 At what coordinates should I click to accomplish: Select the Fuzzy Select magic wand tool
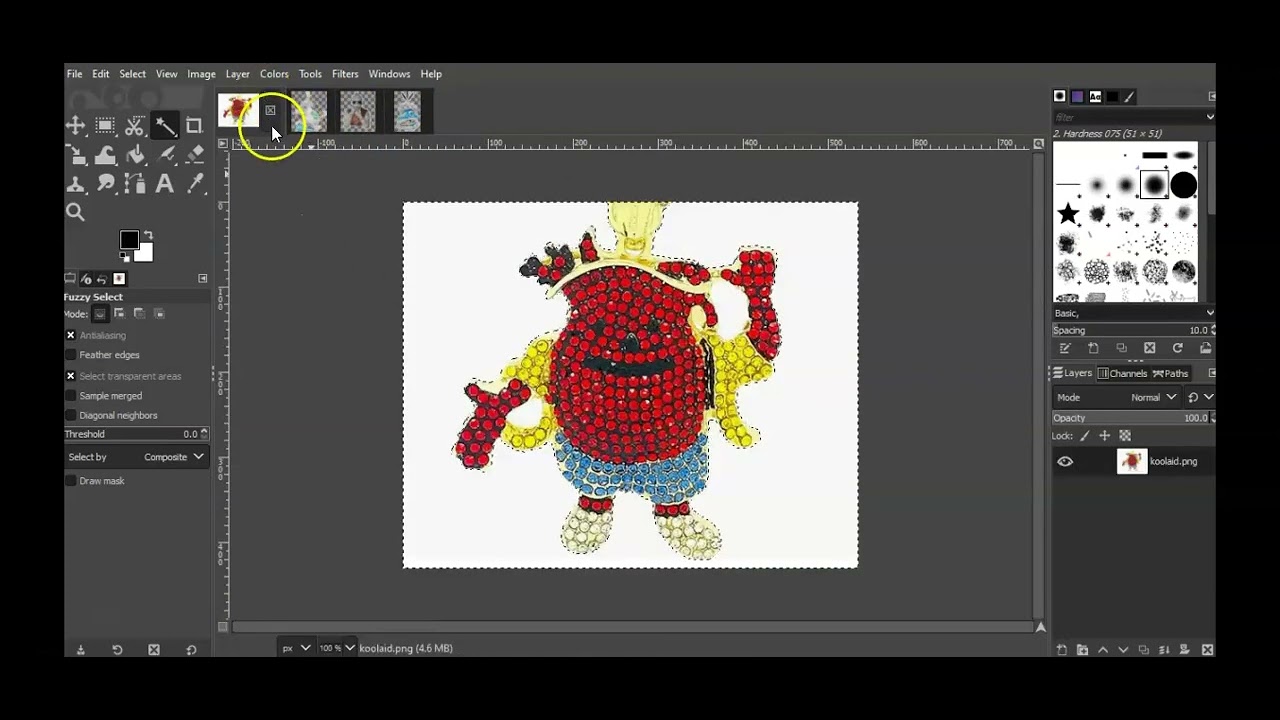(x=165, y=126)
